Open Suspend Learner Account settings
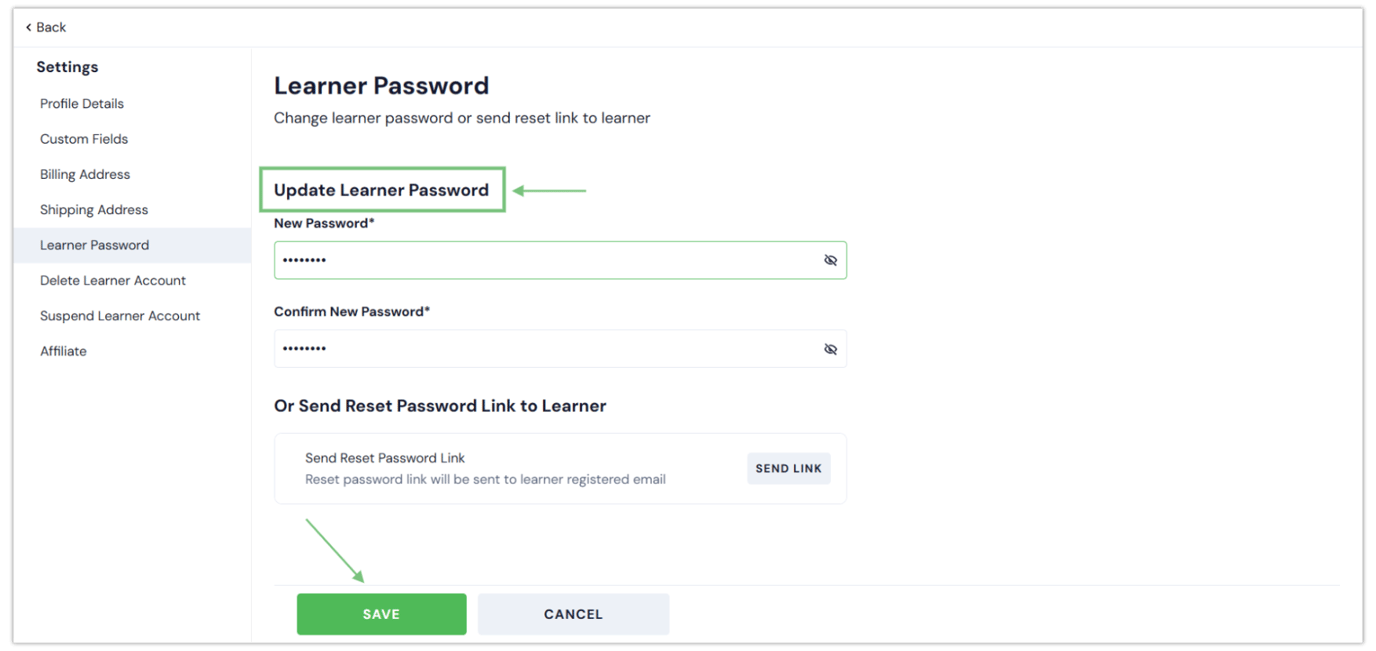 [x=120, y=315]
